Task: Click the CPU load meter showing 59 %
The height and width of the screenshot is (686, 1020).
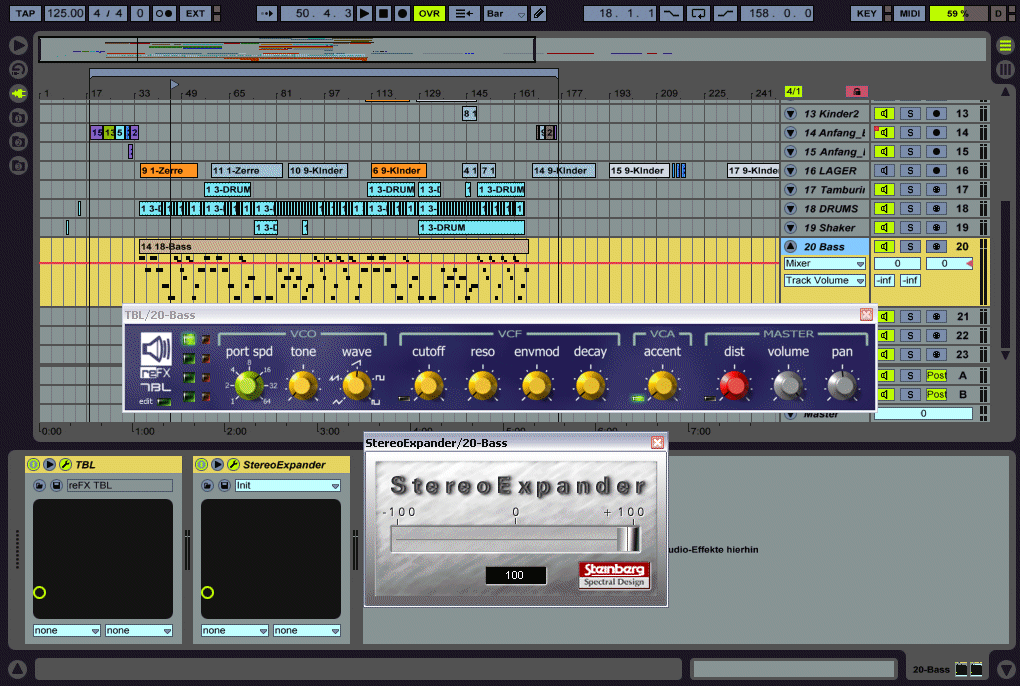Action: (x=958, y=13)
